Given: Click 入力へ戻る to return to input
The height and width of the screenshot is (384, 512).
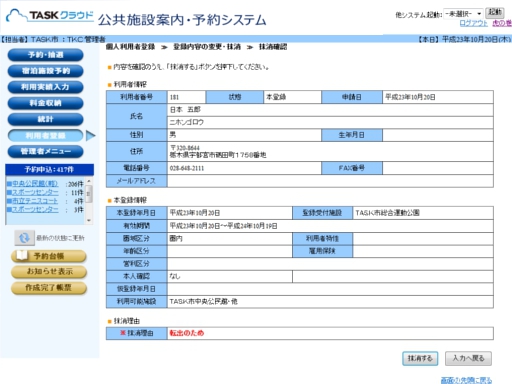Looking at the screenshot, I should pyautogui.click(x=468, y=358).
